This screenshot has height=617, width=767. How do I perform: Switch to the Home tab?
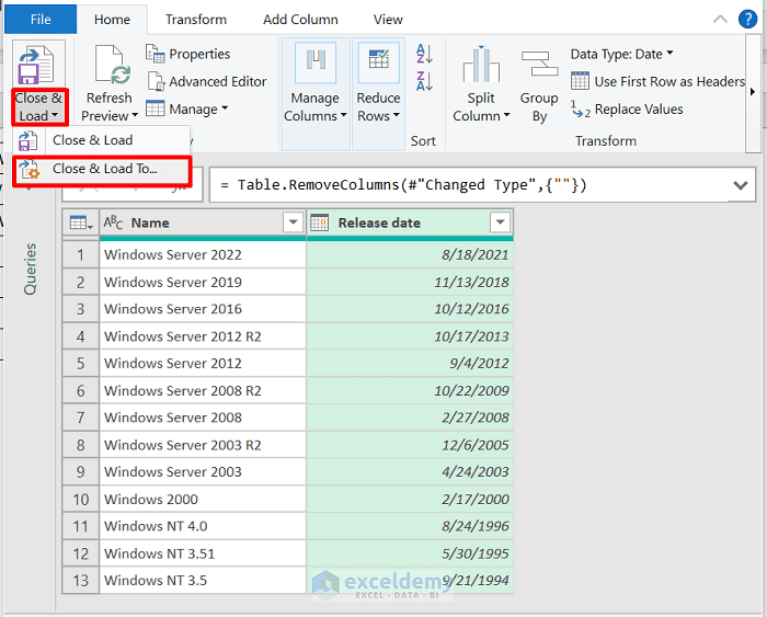[x=112, y=19]
